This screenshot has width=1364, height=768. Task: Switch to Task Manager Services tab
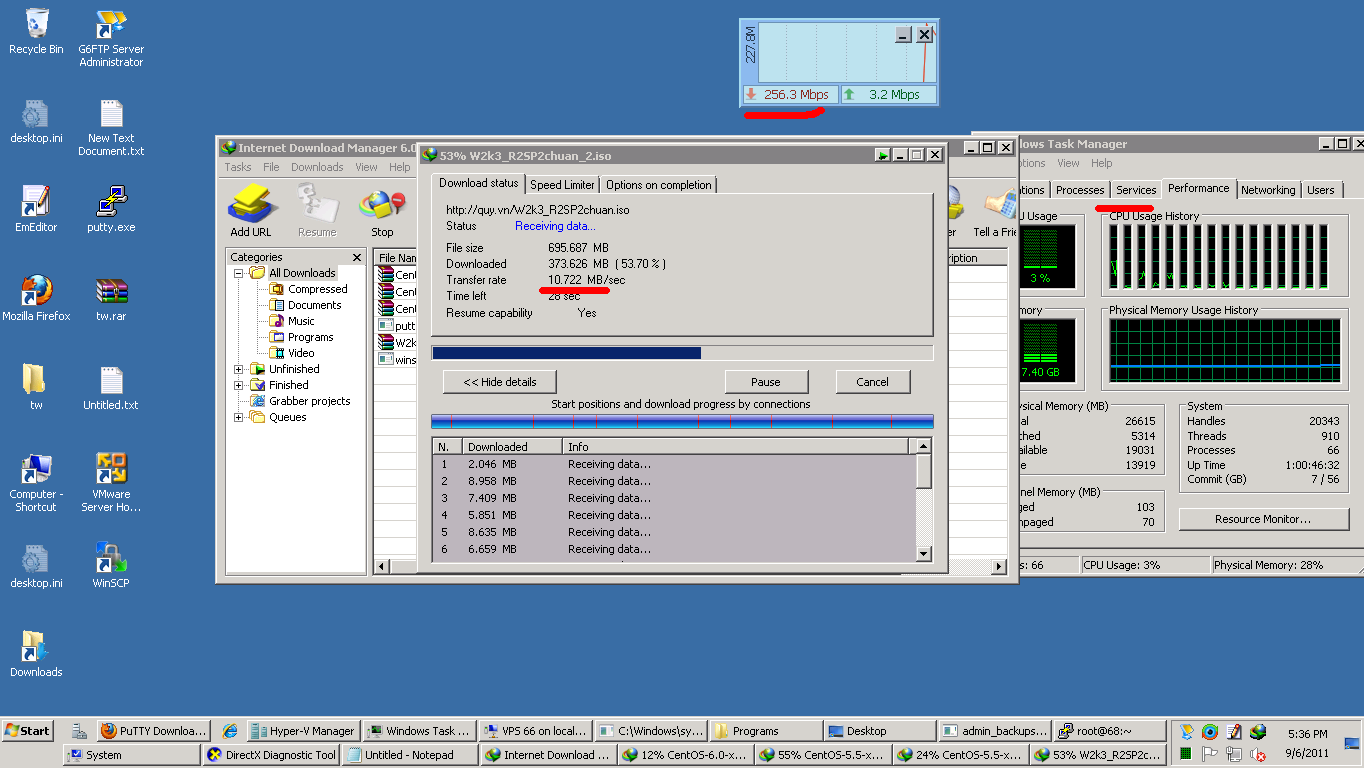1136,190
